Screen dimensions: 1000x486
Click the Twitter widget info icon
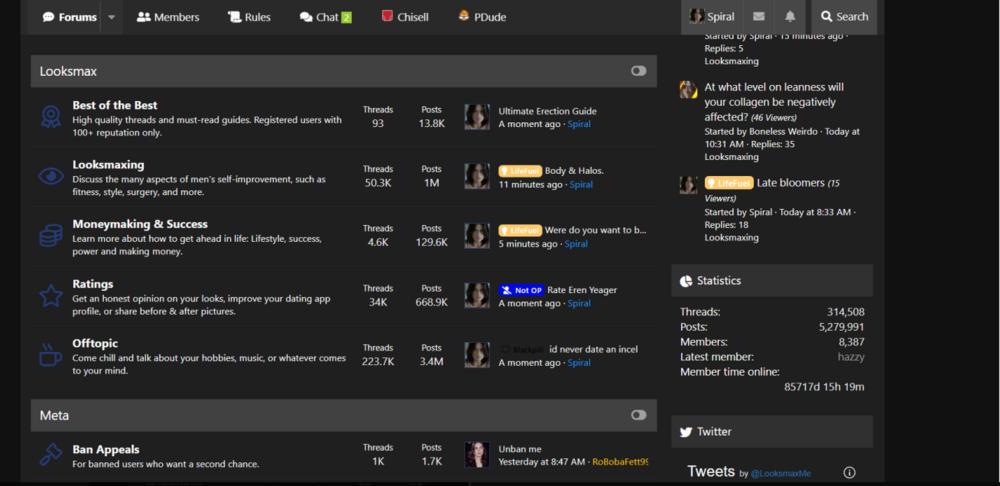(x=849, y=472)
